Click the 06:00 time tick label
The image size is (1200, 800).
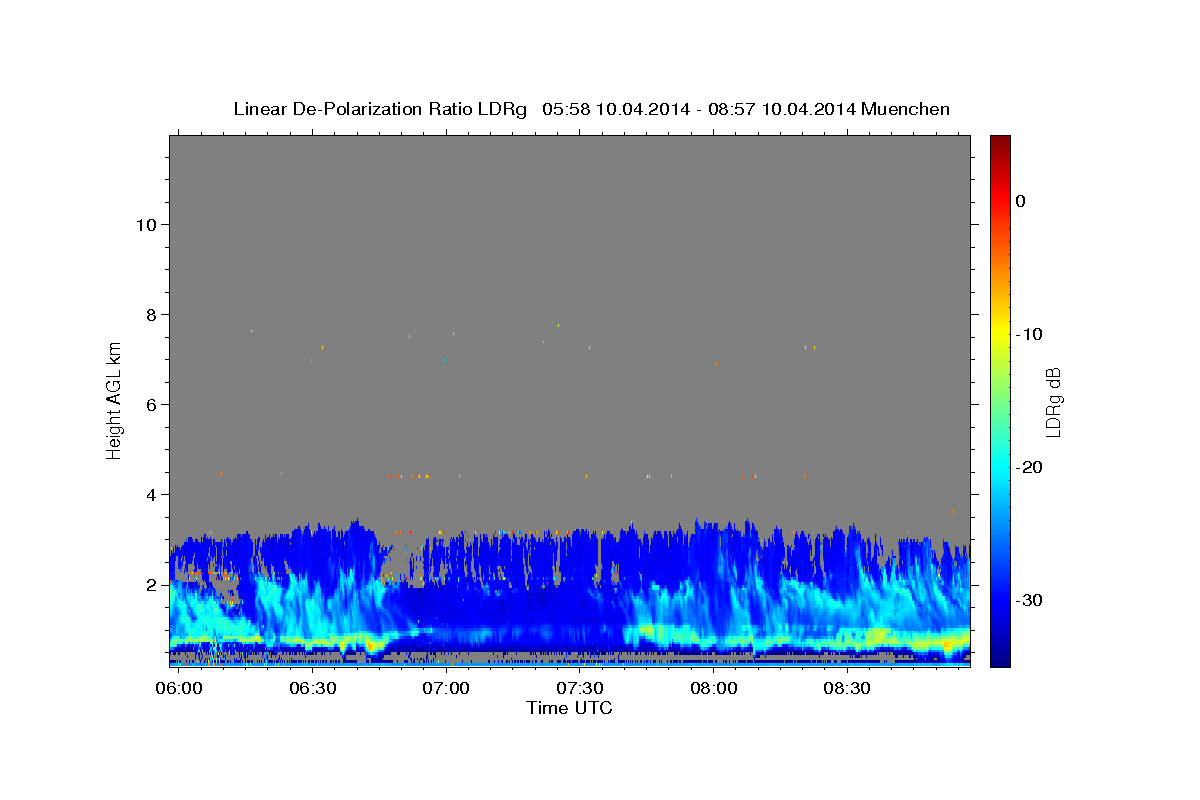point(178,688)
